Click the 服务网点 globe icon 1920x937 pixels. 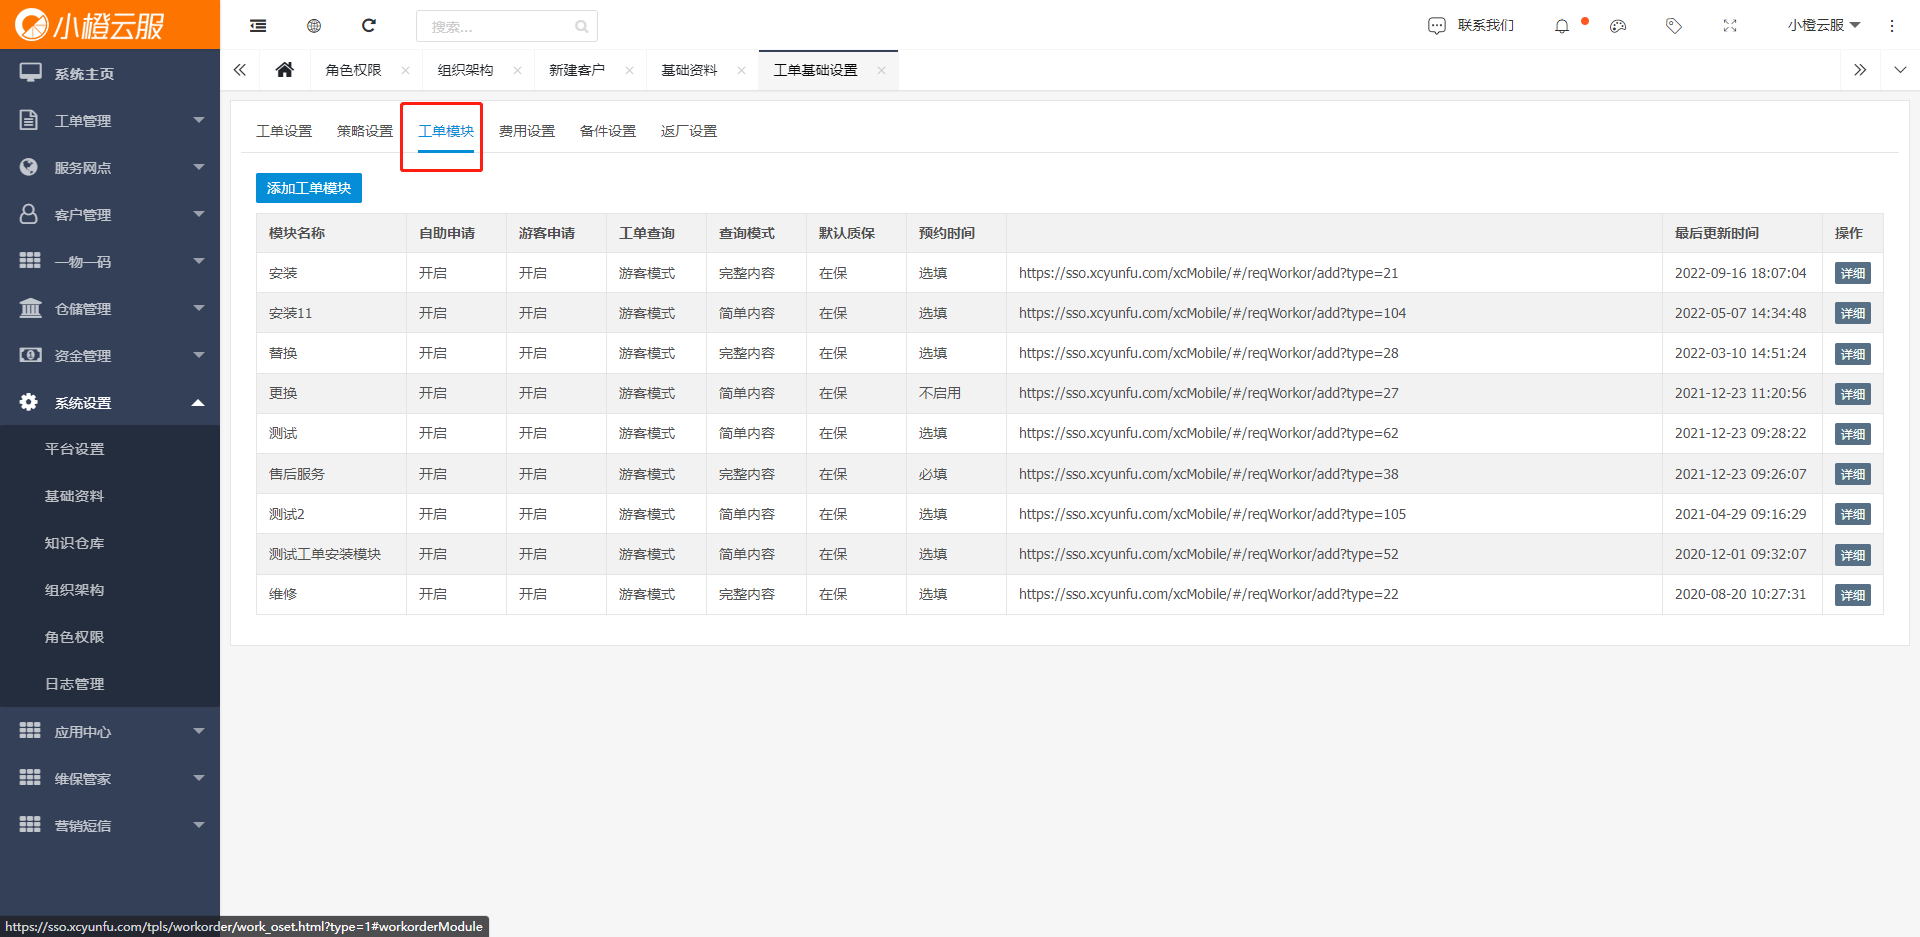[x=29, y=167]
